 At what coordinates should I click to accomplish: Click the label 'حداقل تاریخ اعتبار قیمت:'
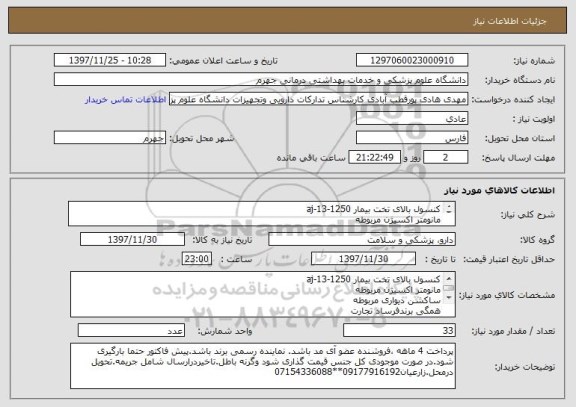pos(509,259)
